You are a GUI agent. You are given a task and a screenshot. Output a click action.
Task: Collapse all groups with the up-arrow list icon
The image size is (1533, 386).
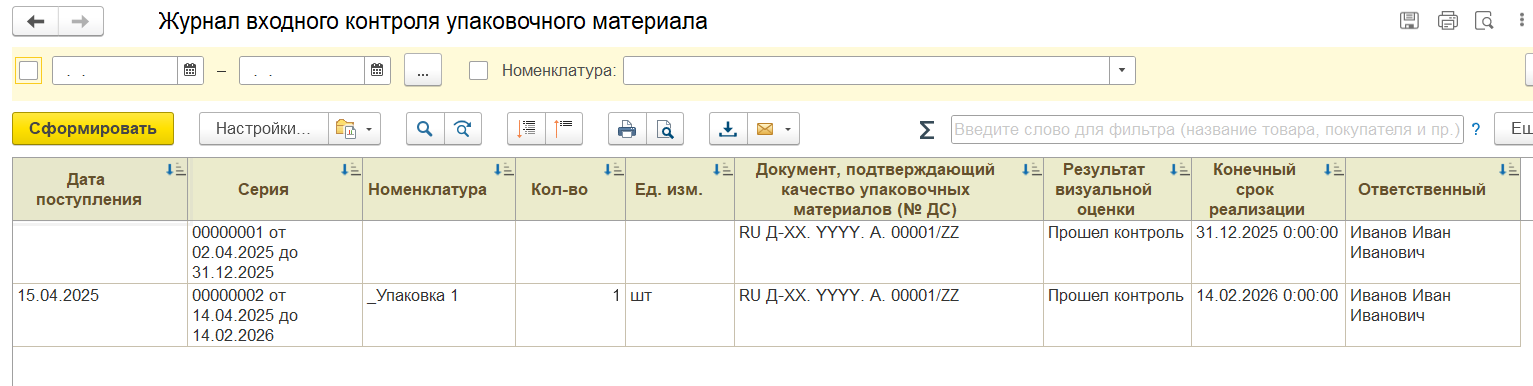click(x=564, y=129)
